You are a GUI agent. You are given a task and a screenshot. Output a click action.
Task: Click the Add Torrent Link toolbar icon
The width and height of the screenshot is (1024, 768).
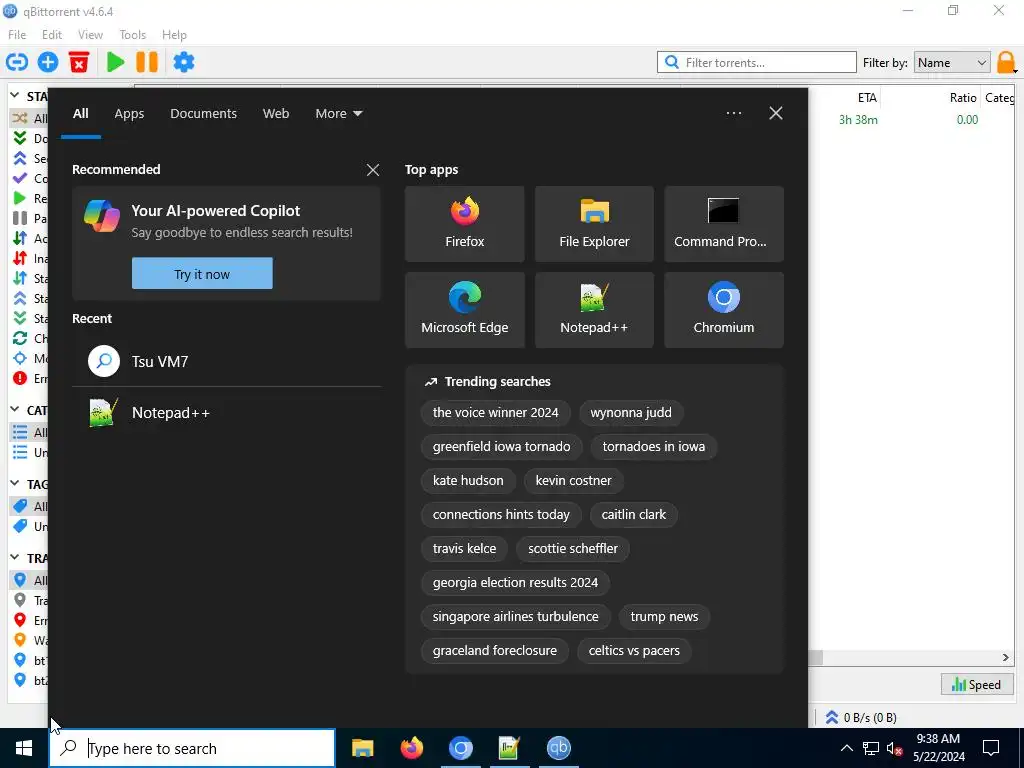pos(17,63)
